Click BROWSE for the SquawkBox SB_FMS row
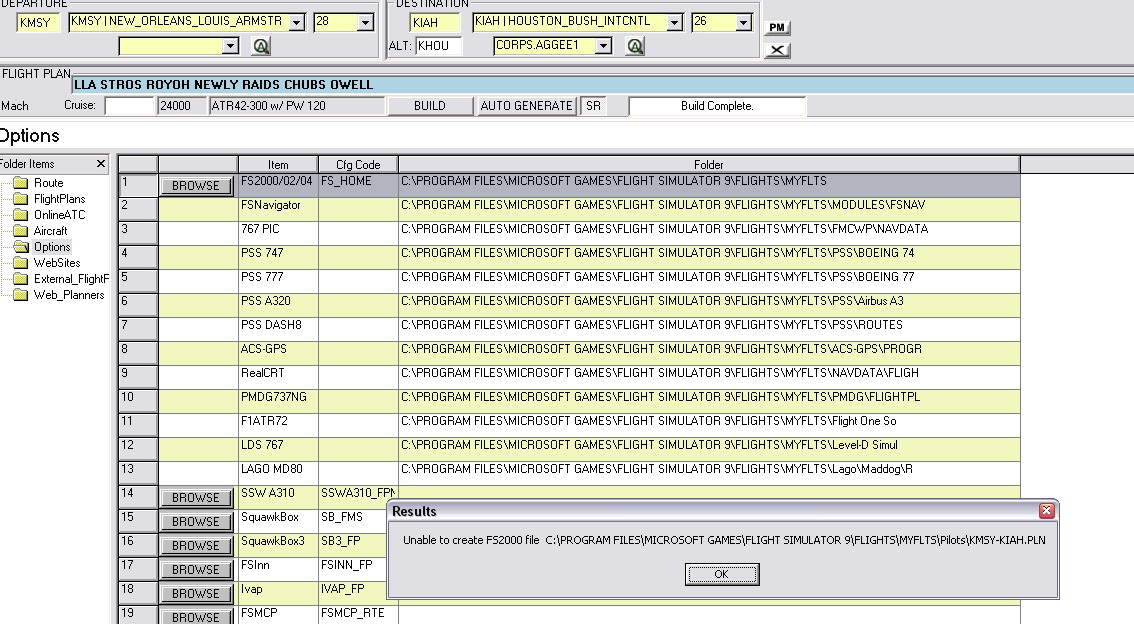Viewport: 1134px width, 624px height. click(196, 522)
